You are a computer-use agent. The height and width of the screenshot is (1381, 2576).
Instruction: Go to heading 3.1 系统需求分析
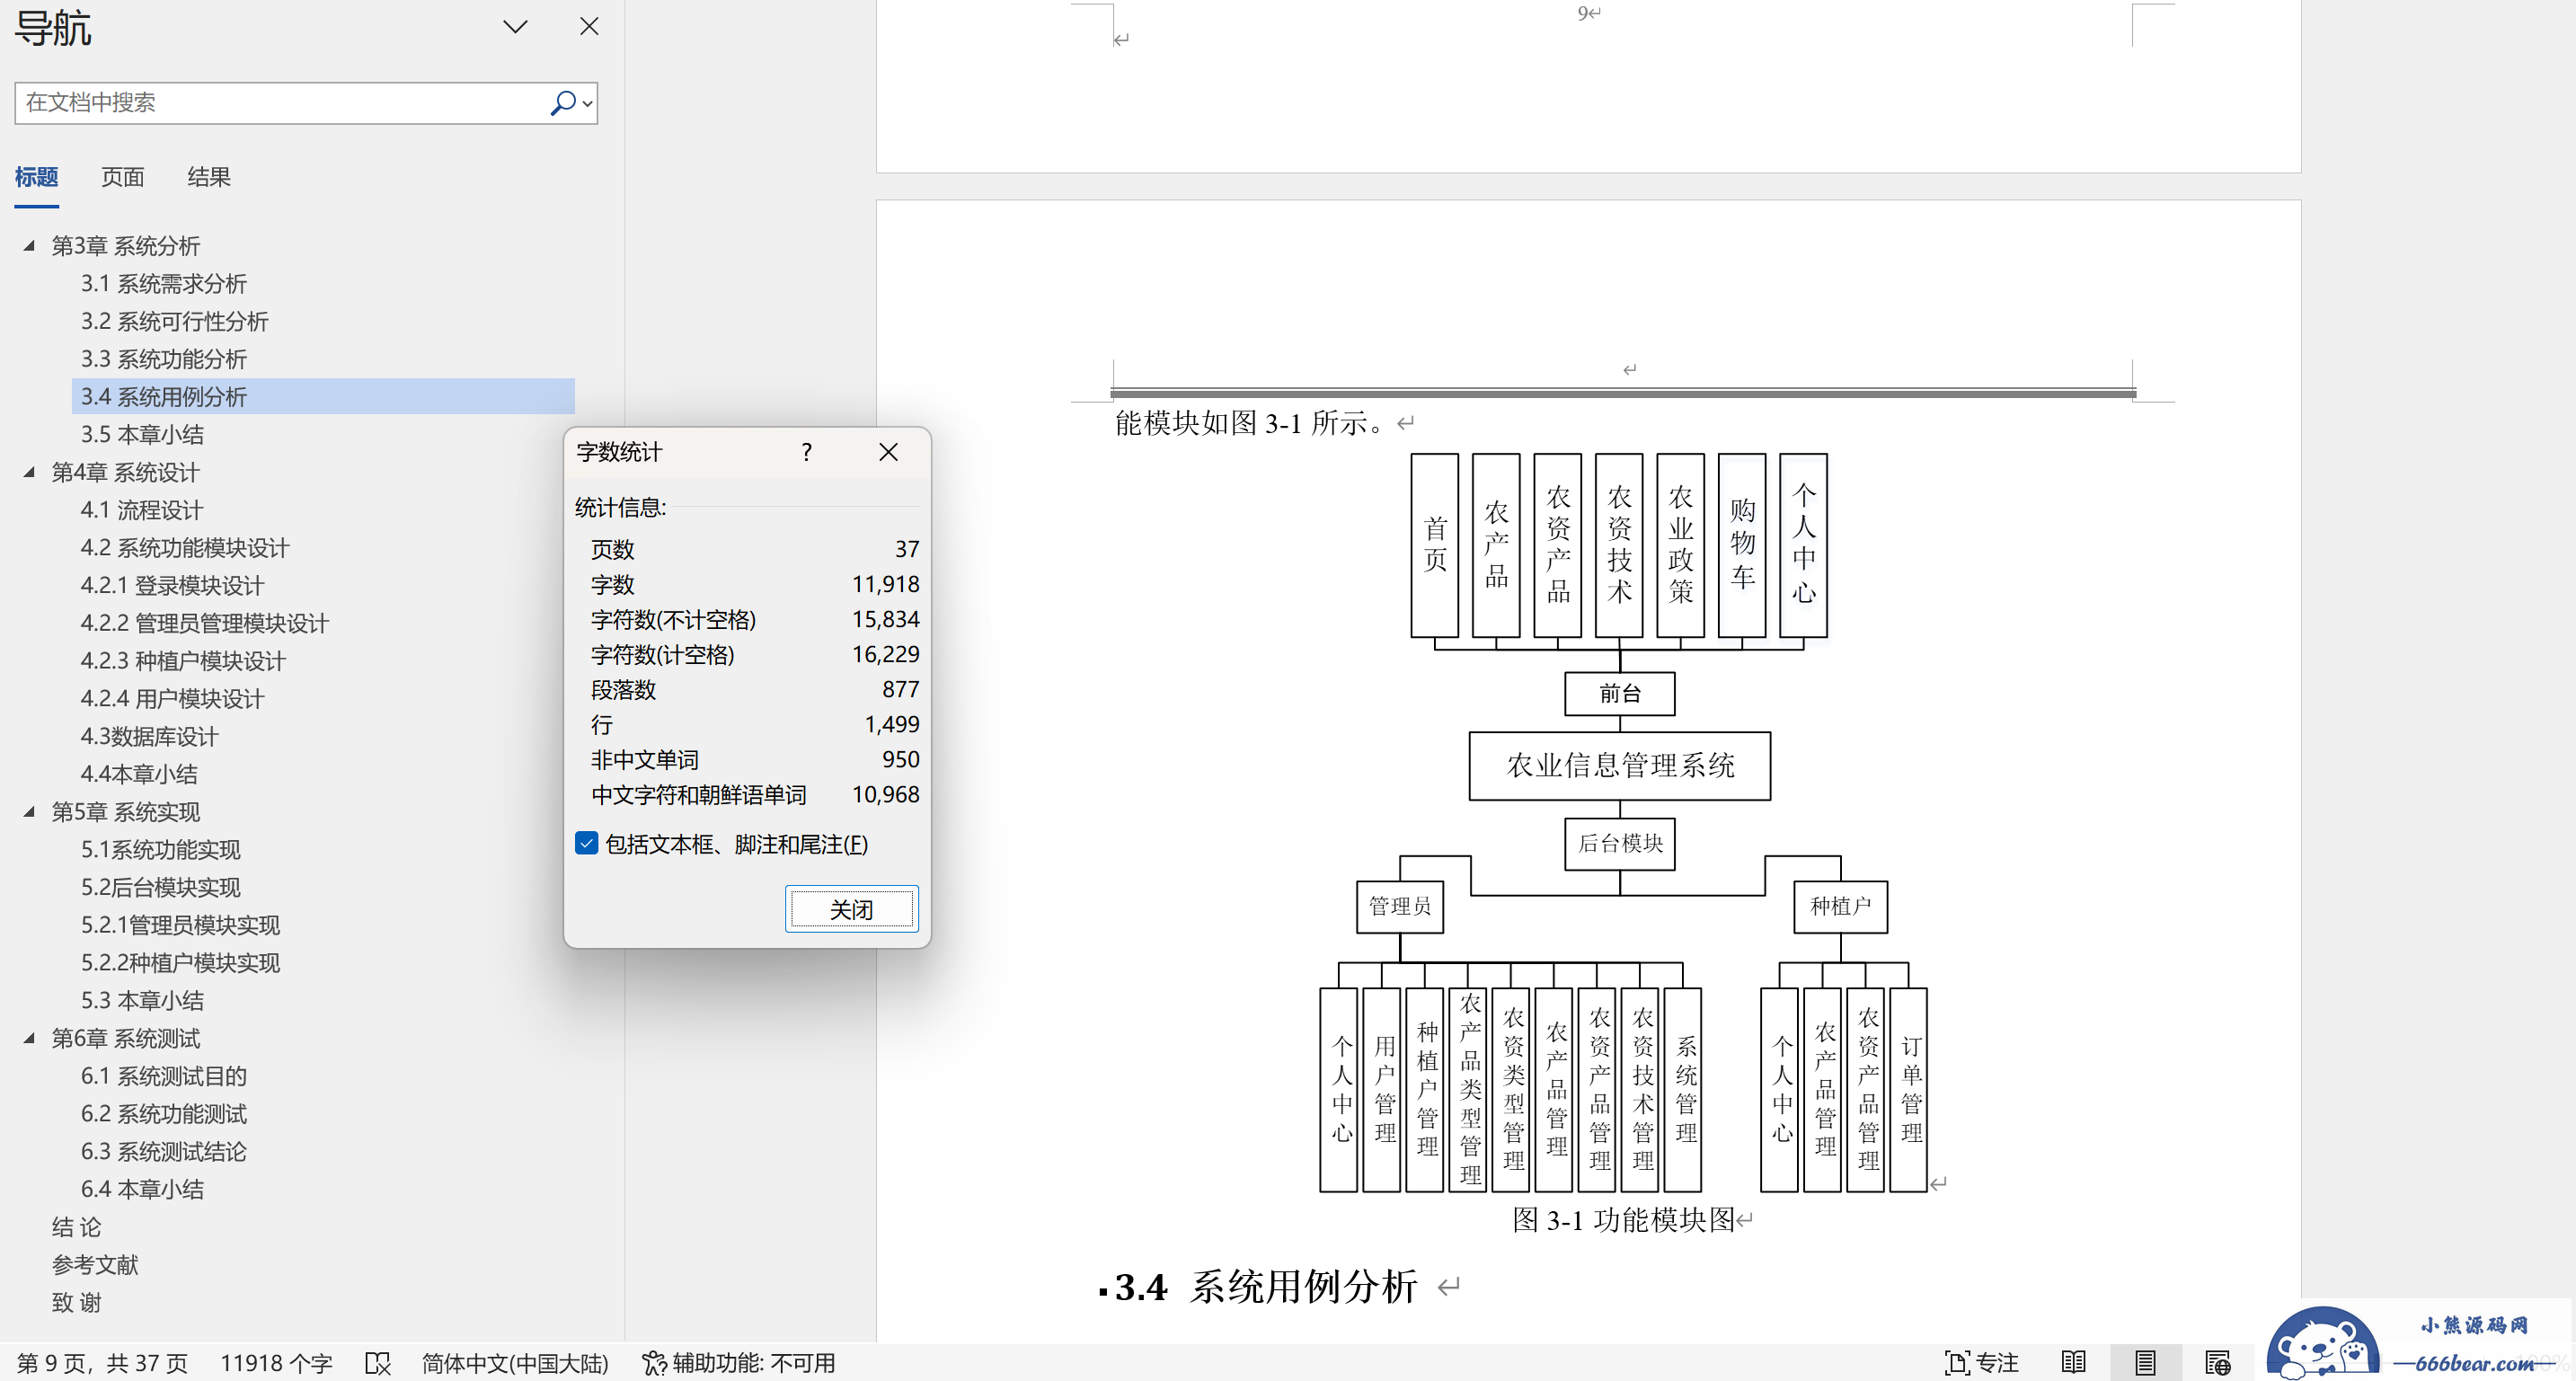[164, 284]
